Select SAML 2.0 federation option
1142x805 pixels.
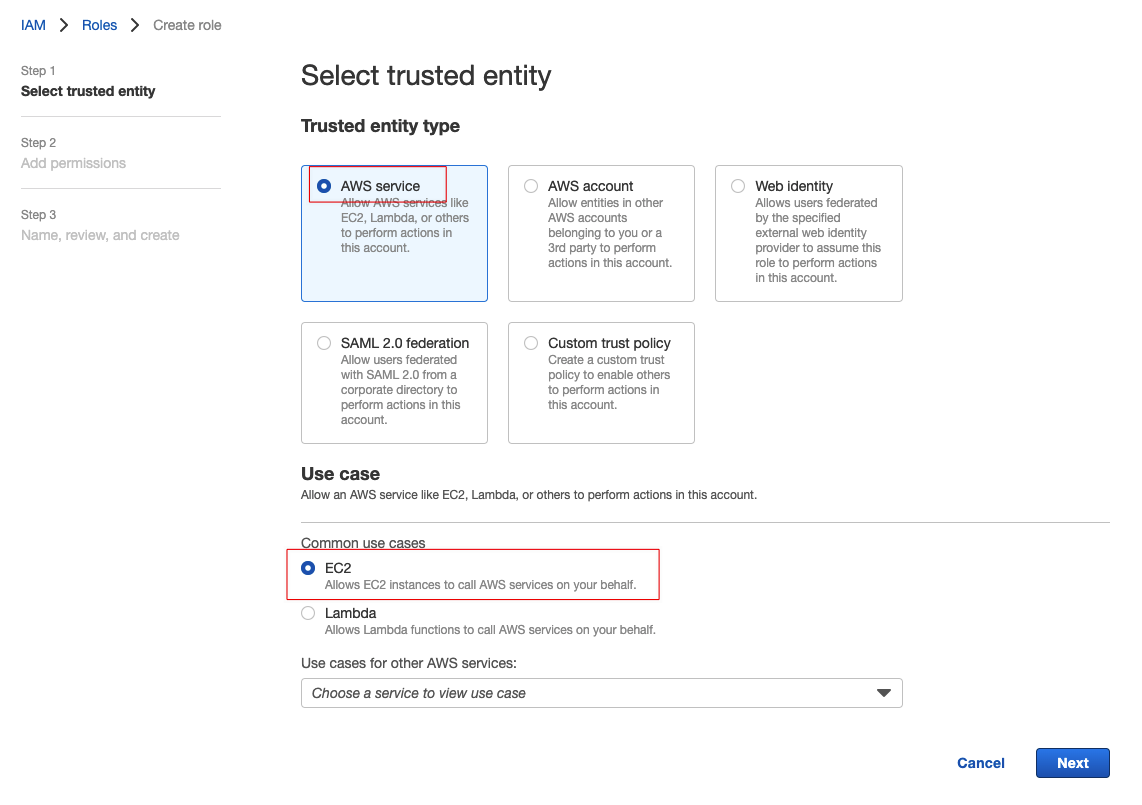click(324, 343)
